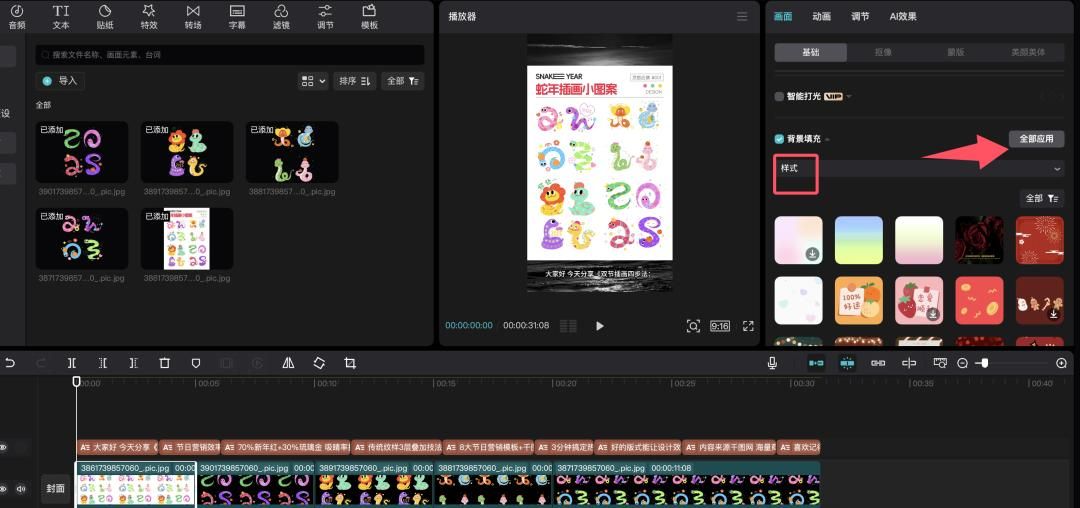This screenshot has height=508, width=1080.
Task: Open the player panel menu icon
Action: click(x=742, y=17)
